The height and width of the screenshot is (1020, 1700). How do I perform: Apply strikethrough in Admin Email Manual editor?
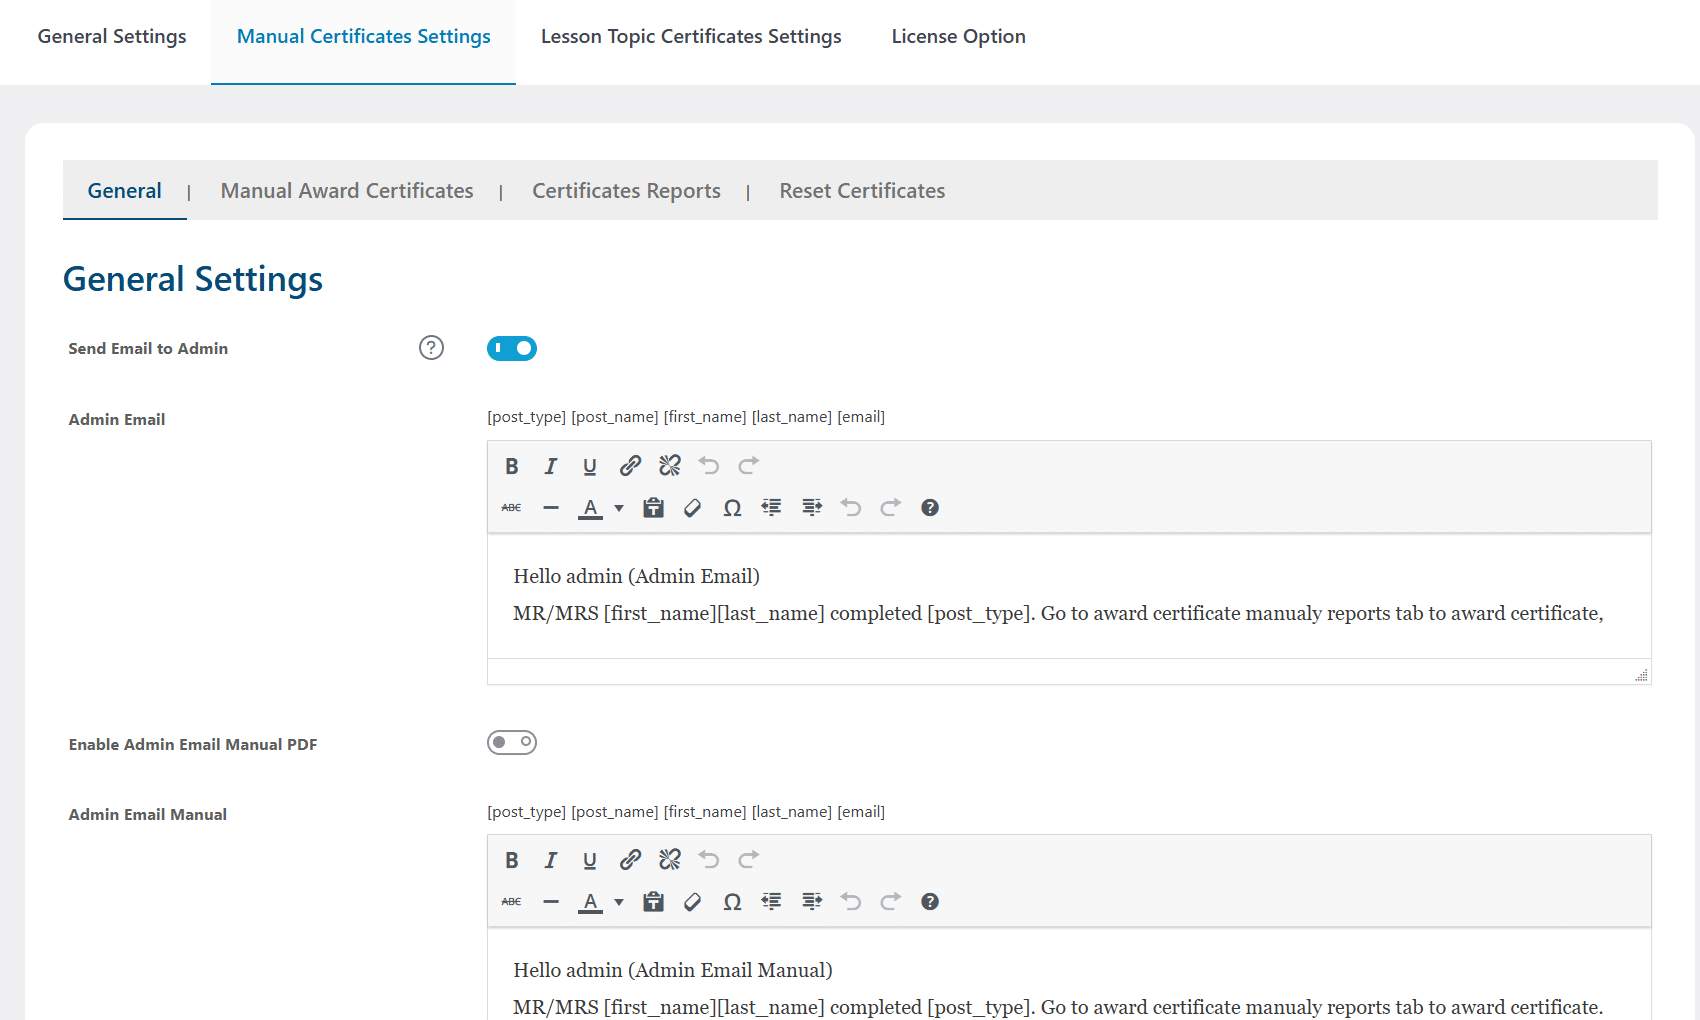click(x=512, y=902)
